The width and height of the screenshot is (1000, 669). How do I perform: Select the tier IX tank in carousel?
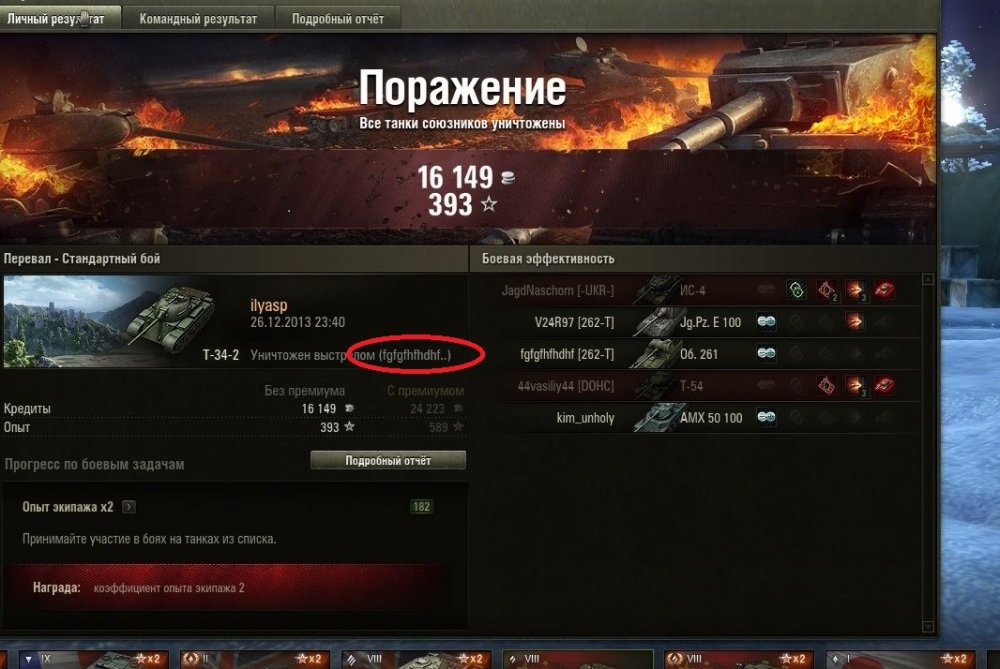coord(92,659)
